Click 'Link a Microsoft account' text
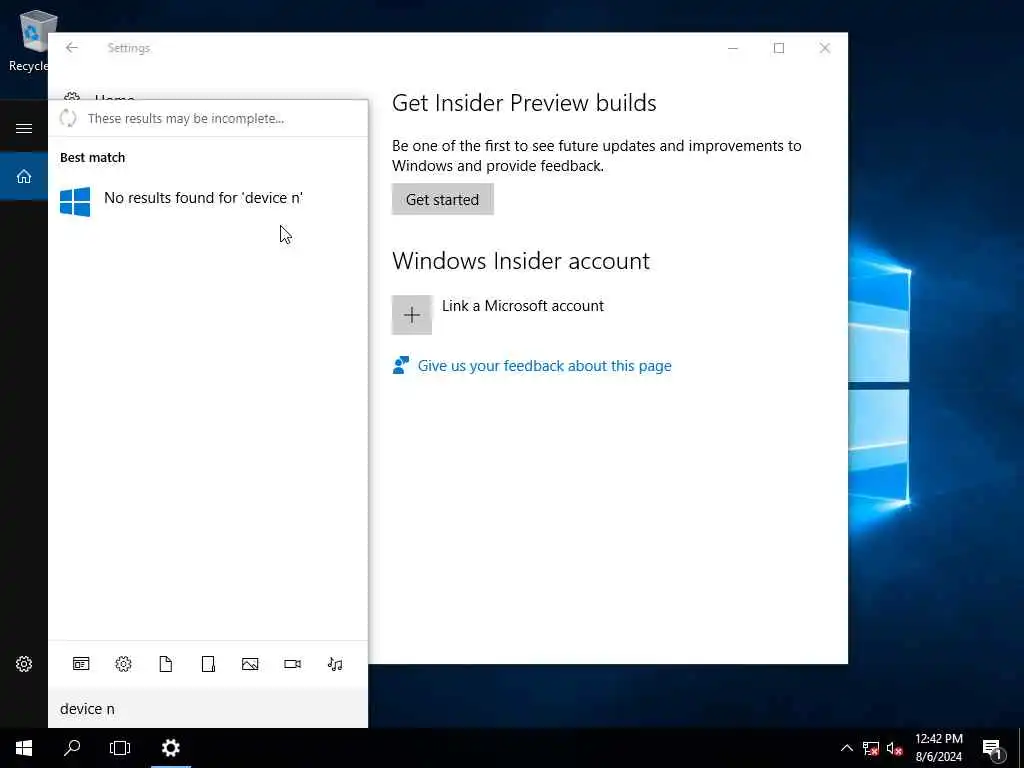Screen dimensions: 1024x768 tap(522, 306)
